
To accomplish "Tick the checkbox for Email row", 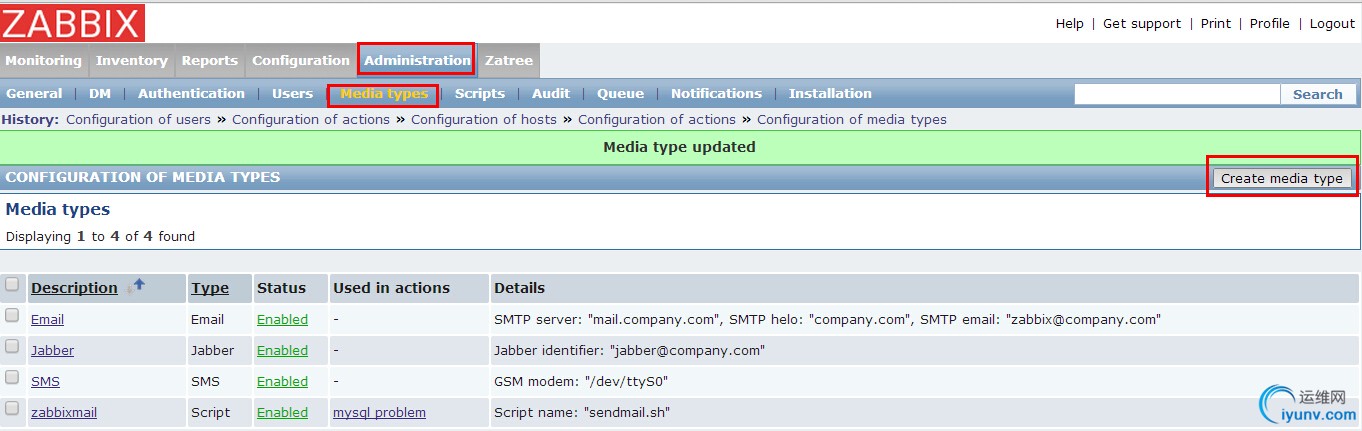I will (12, 315).
